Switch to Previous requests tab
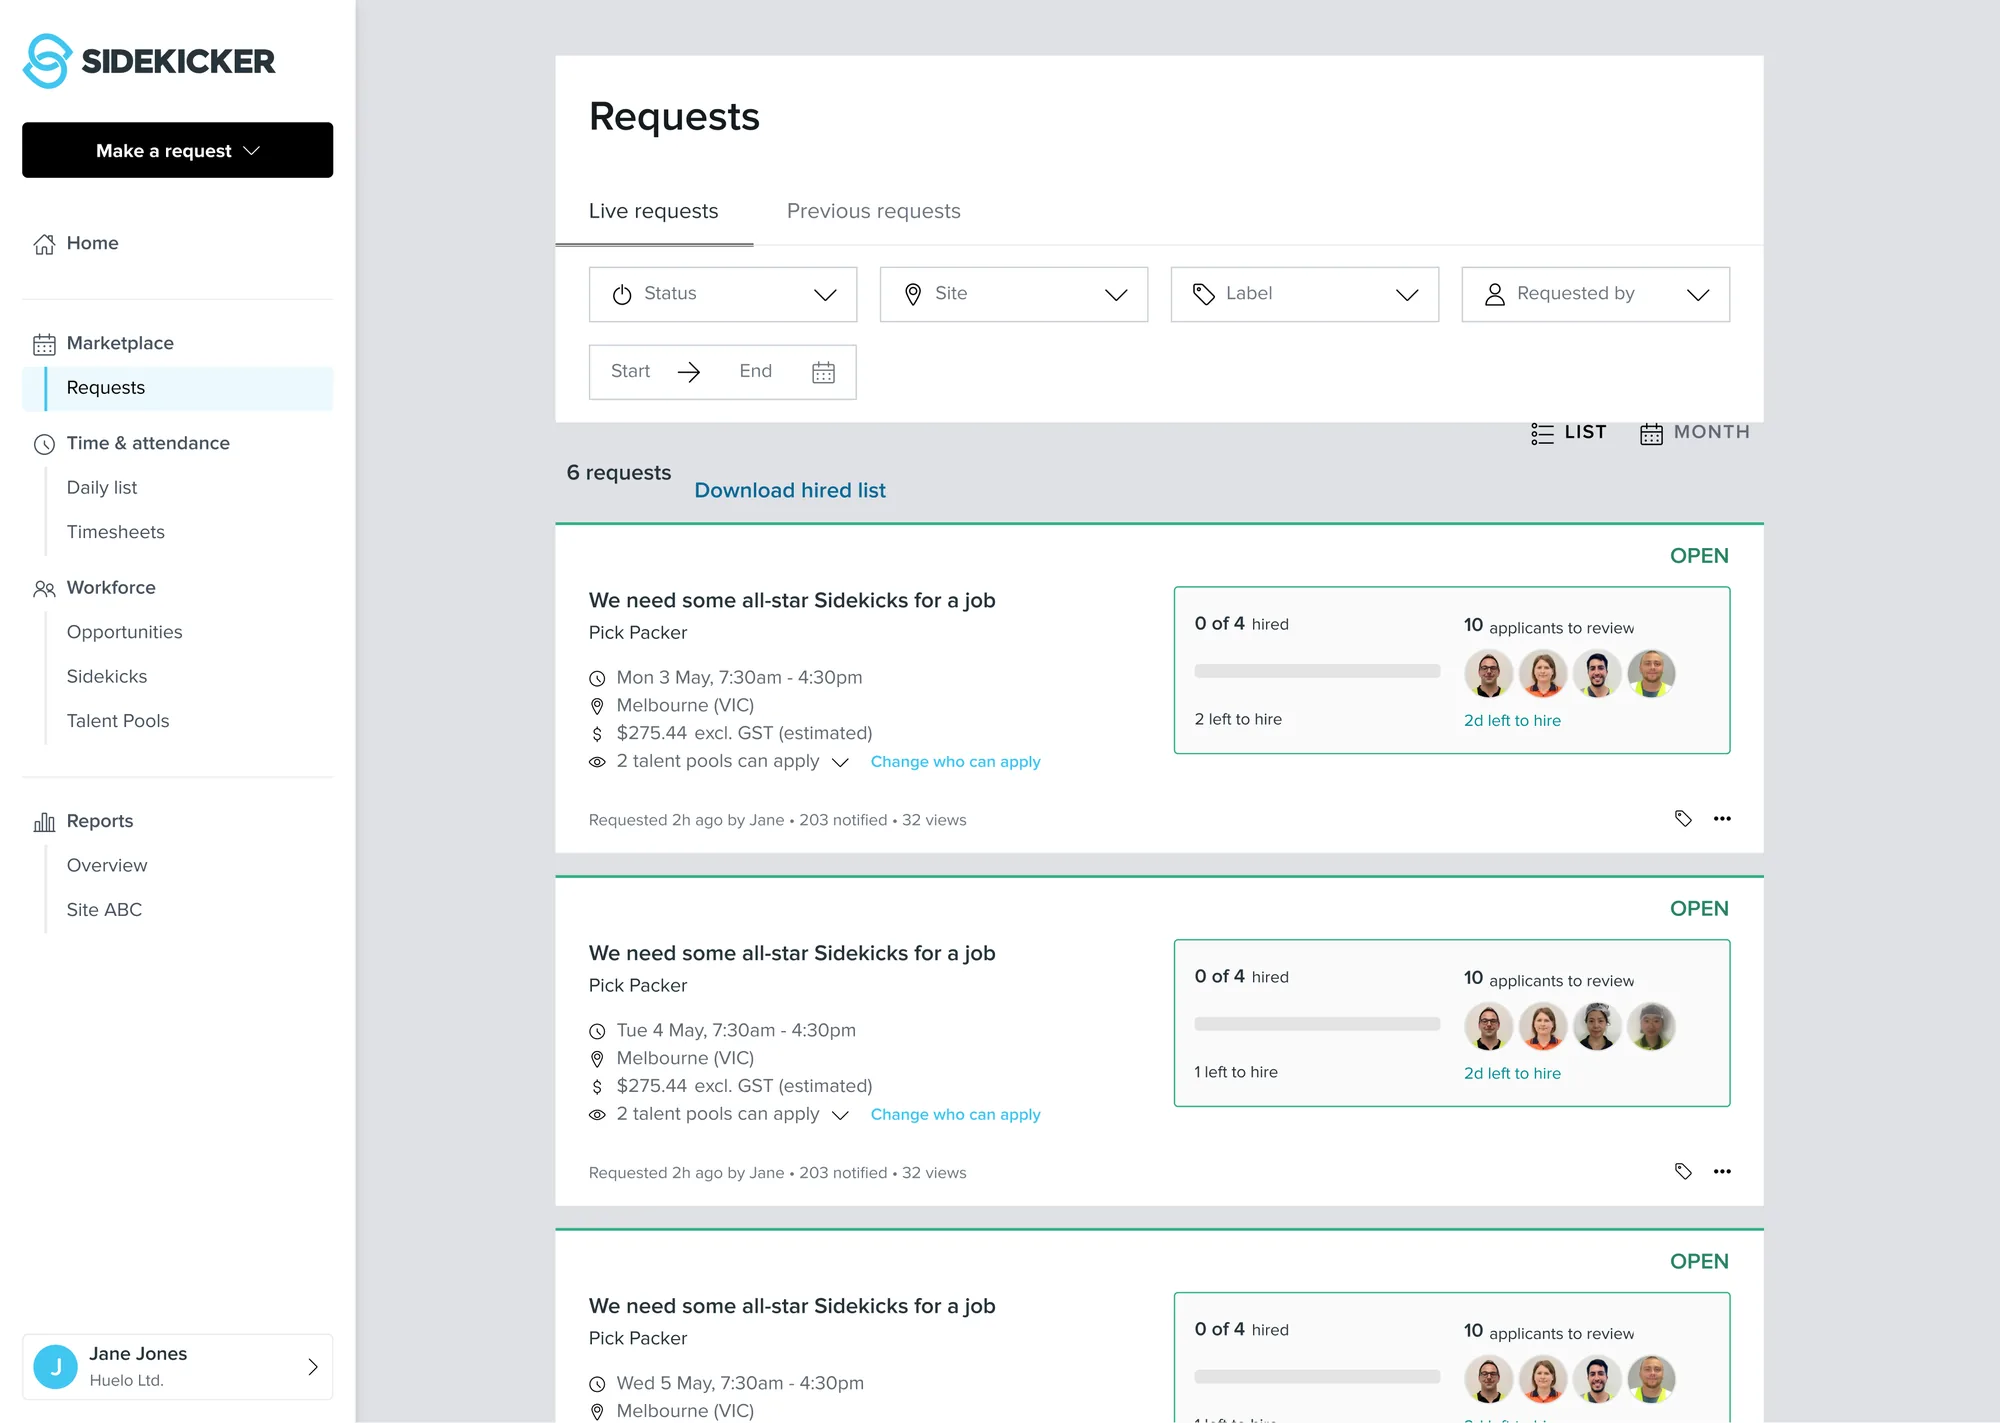Screen dimensions: 2000x1423 873,211
